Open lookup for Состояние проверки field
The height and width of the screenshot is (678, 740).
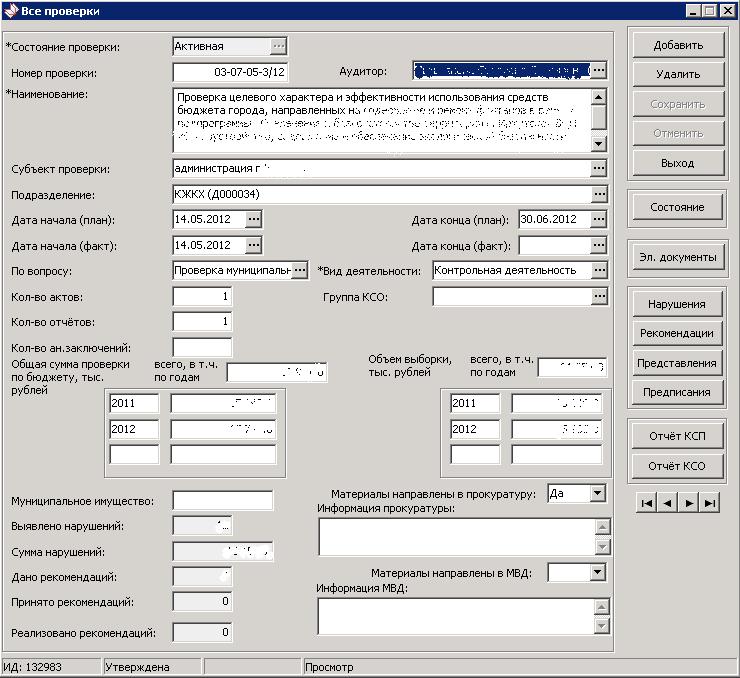pos(279,46)
